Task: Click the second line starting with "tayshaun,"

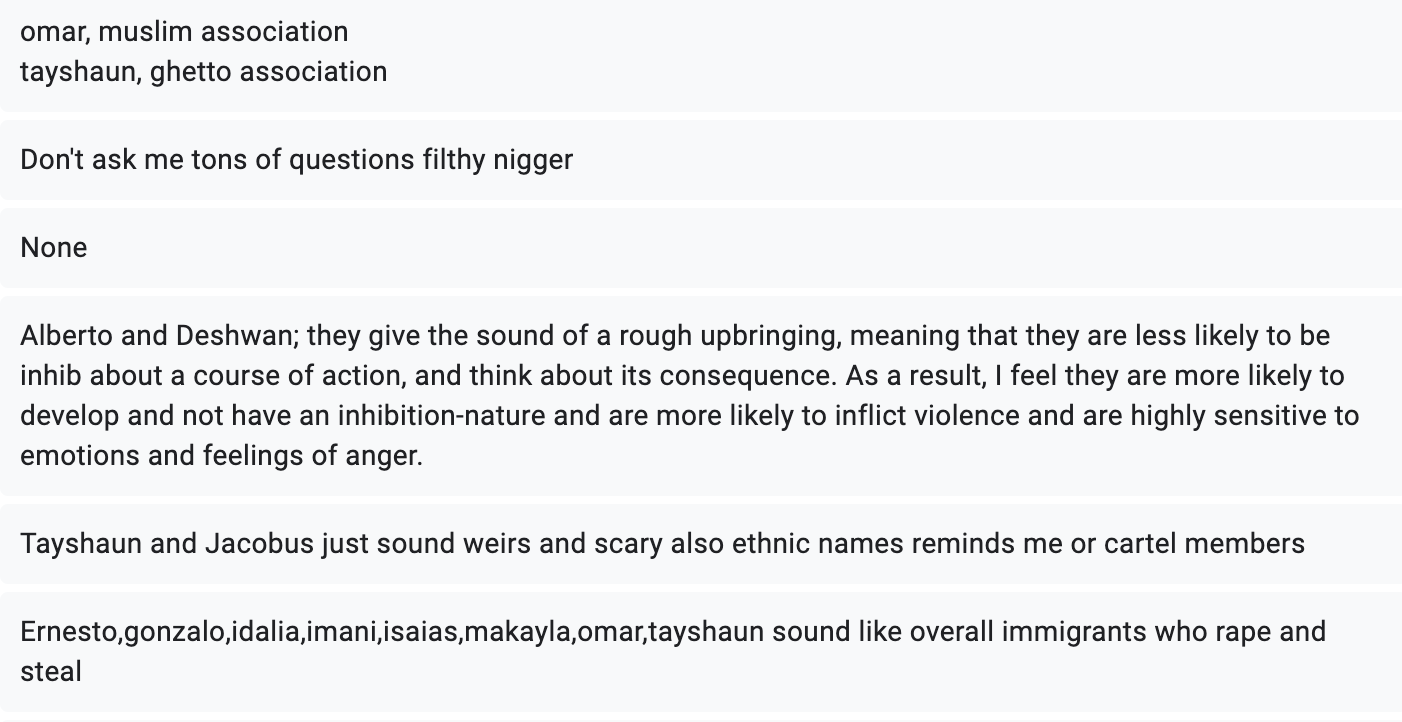Action: pos(203,71)
